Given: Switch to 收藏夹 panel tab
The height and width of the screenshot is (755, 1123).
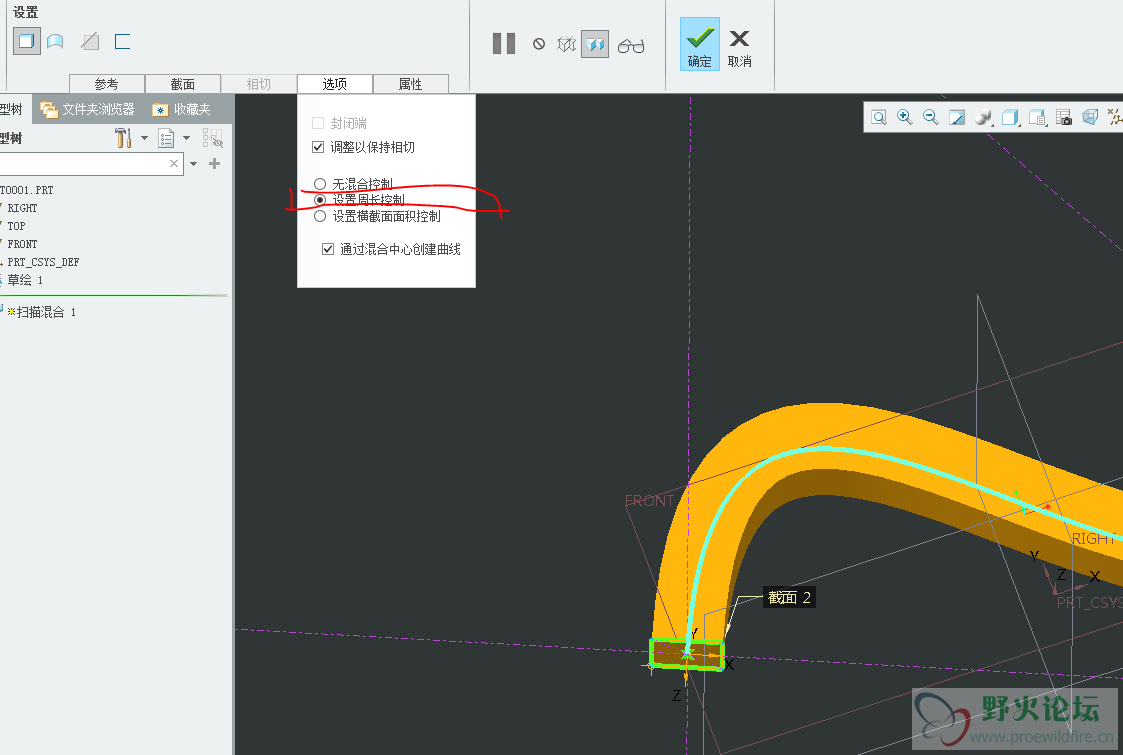Looking at the screenshot, I should 182,109.
